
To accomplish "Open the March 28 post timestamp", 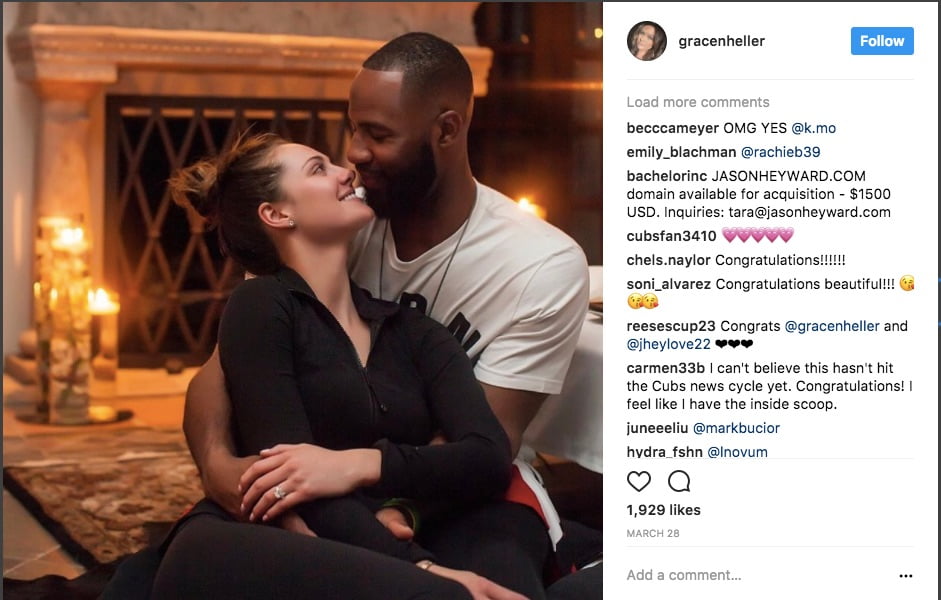I will coord(652,533).
